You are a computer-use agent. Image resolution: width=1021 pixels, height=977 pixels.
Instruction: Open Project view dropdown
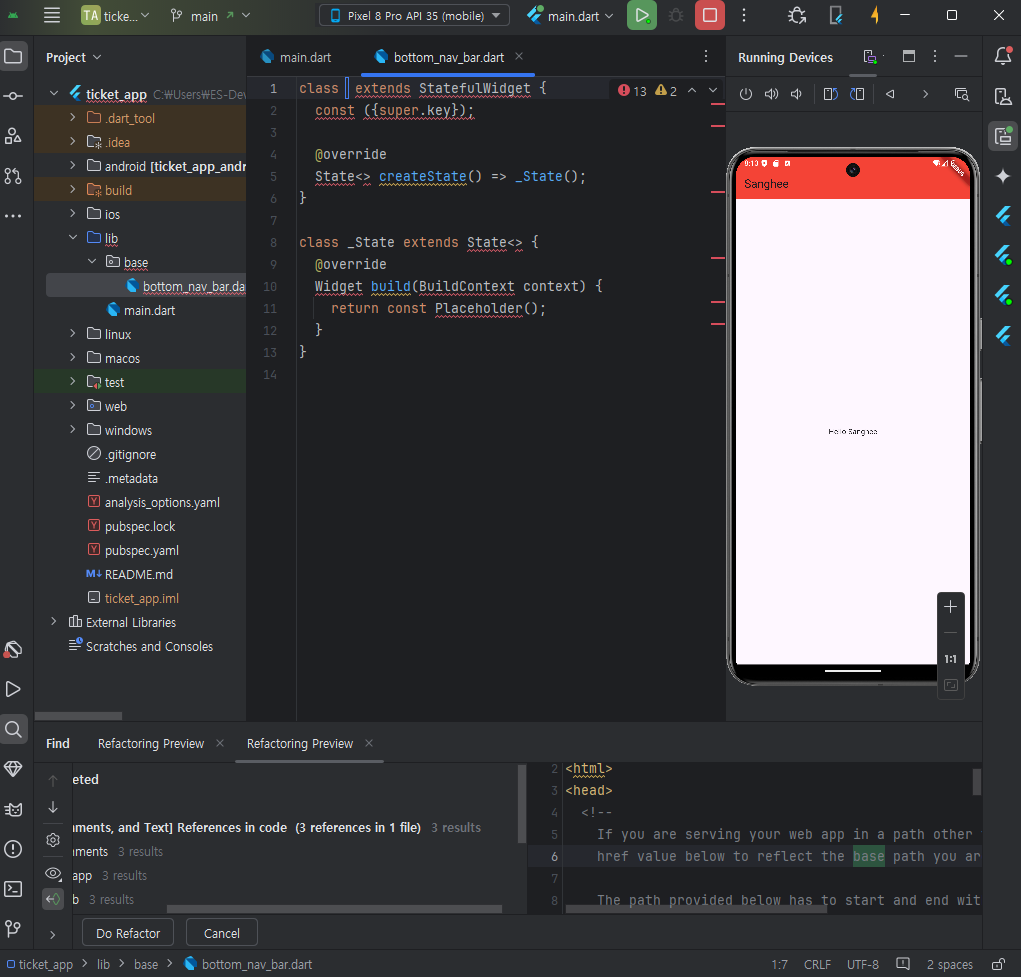coord(74,57)
